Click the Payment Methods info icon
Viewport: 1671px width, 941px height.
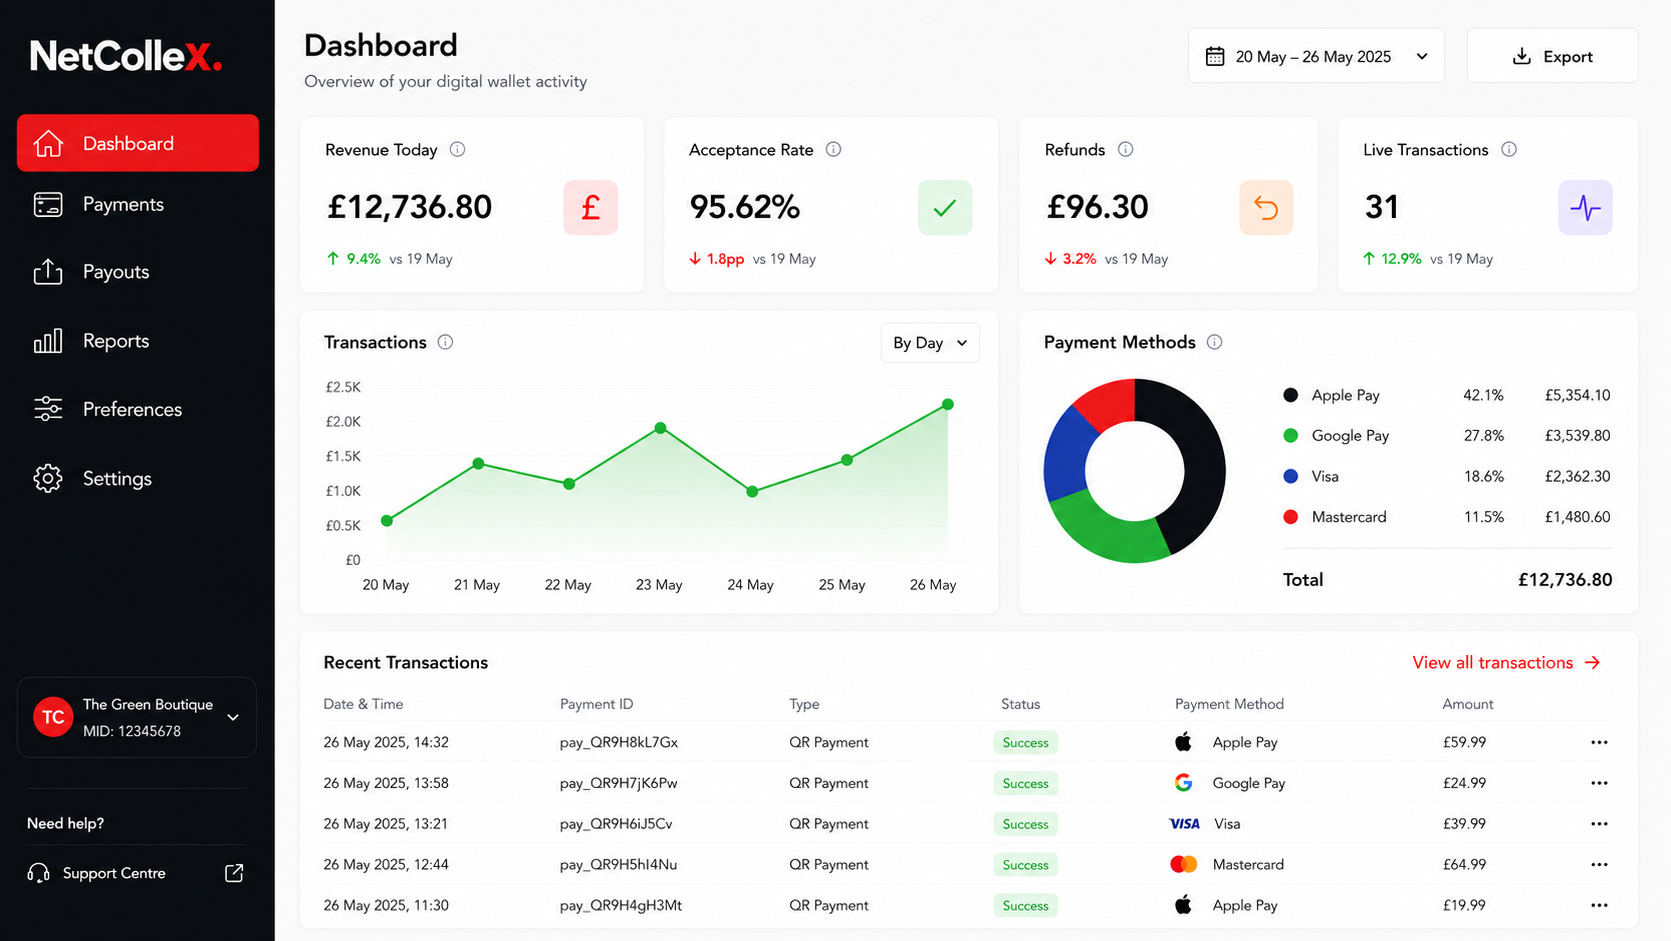[x=1214, y=342]
